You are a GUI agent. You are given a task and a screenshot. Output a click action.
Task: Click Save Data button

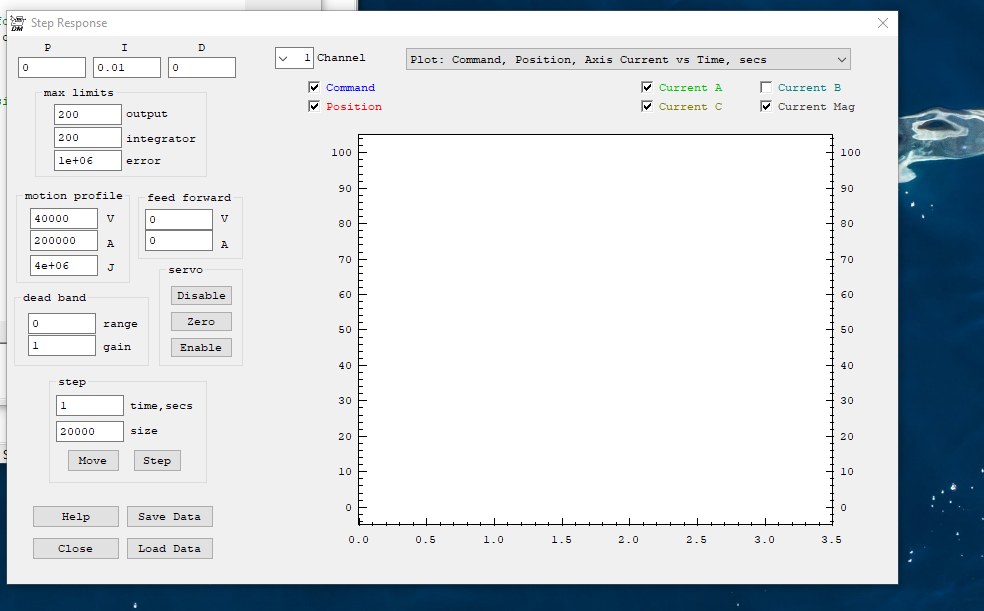[x=169, y=517]
